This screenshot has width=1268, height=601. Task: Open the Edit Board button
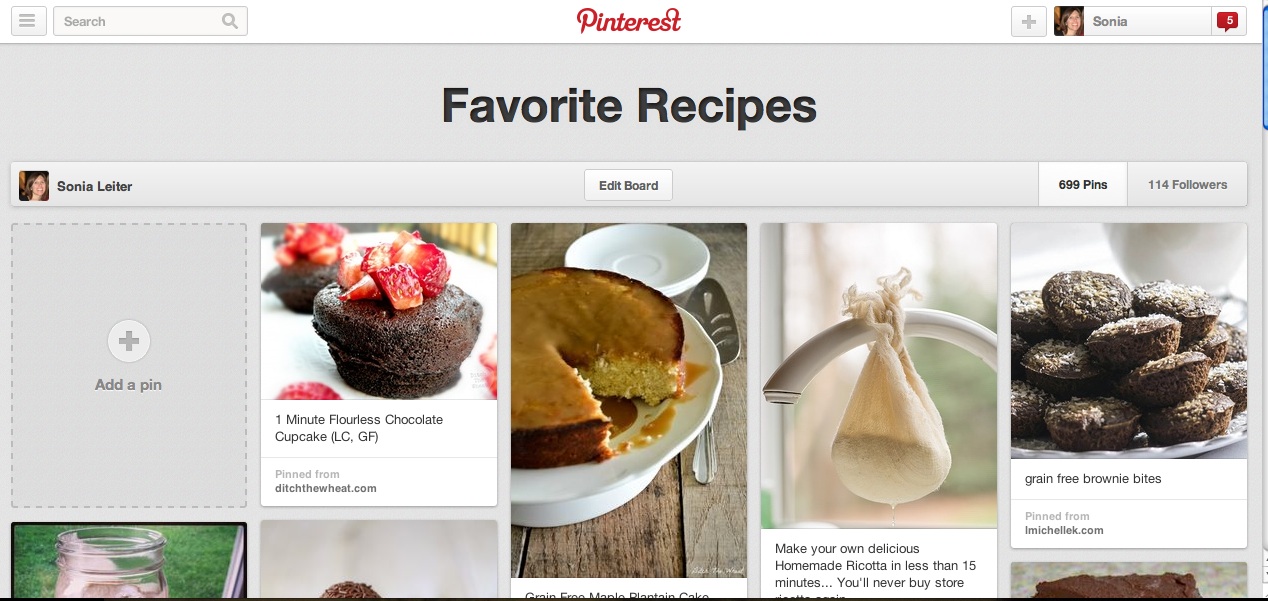point(628,185)
